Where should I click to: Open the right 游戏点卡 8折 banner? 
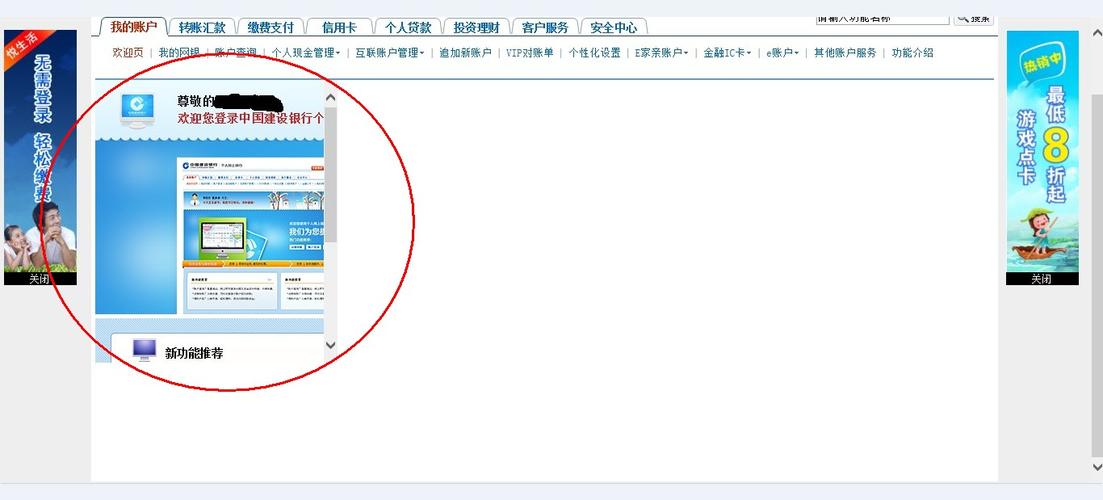1042,151
